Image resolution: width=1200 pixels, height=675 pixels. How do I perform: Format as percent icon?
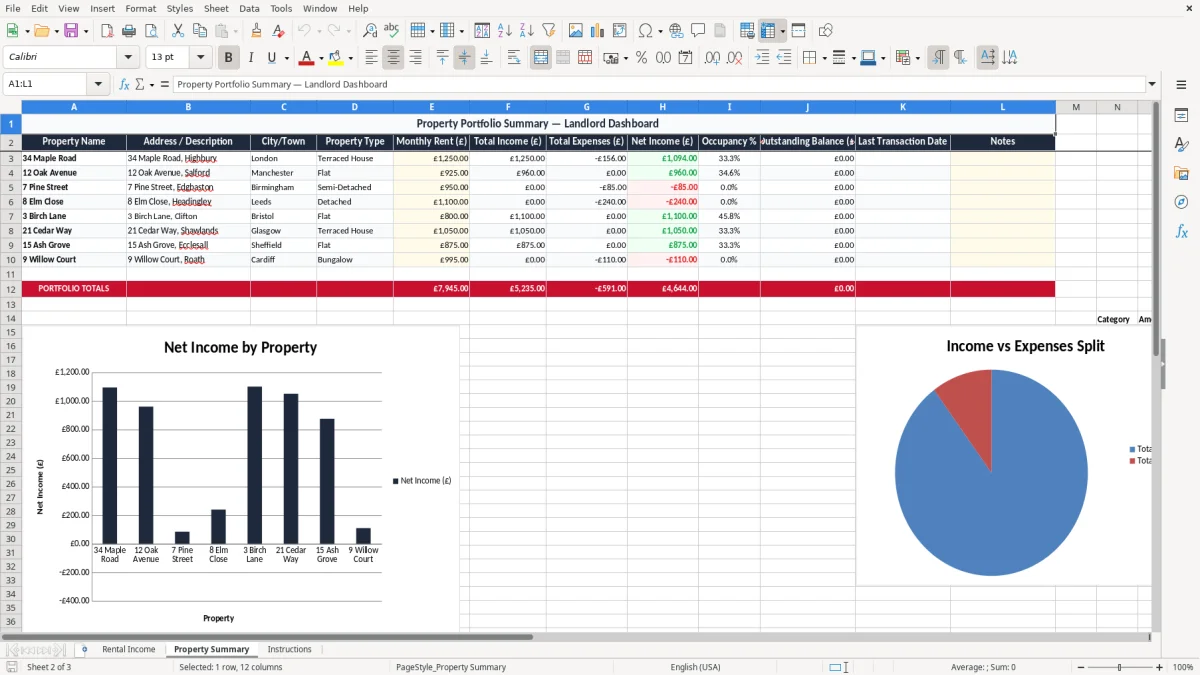(641, 58)
